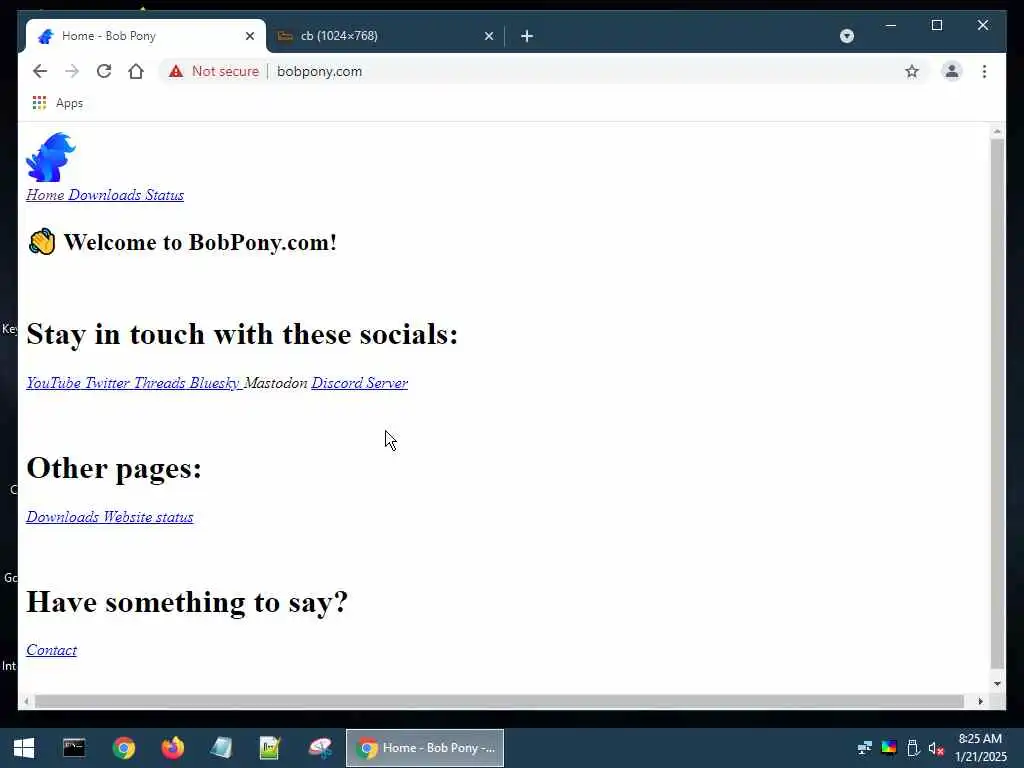Image resolution: width=1024 pixels, height=768 pixels.
Task: Visit the Threads social link
Action: pyautogui.click(x=159, y=383)
